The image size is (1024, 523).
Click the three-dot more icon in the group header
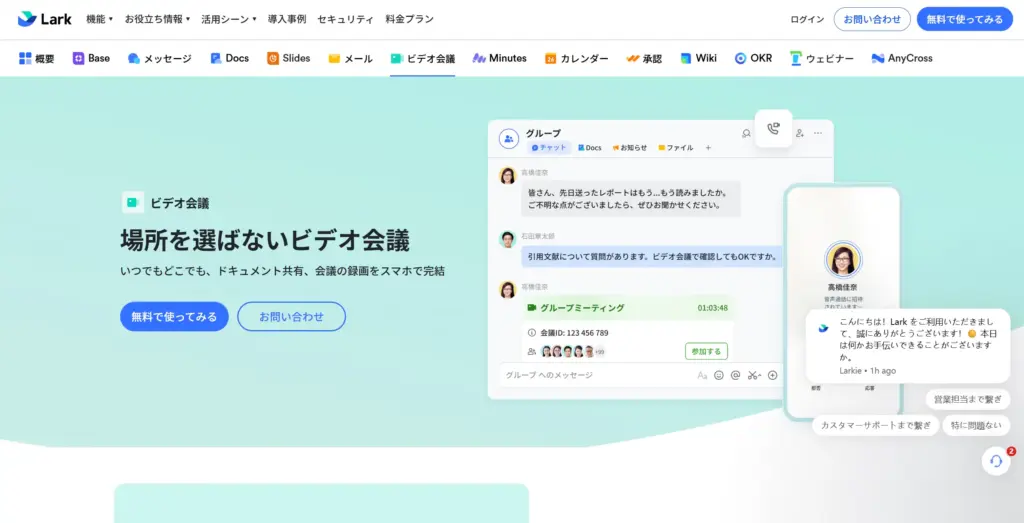click(818, 133)
